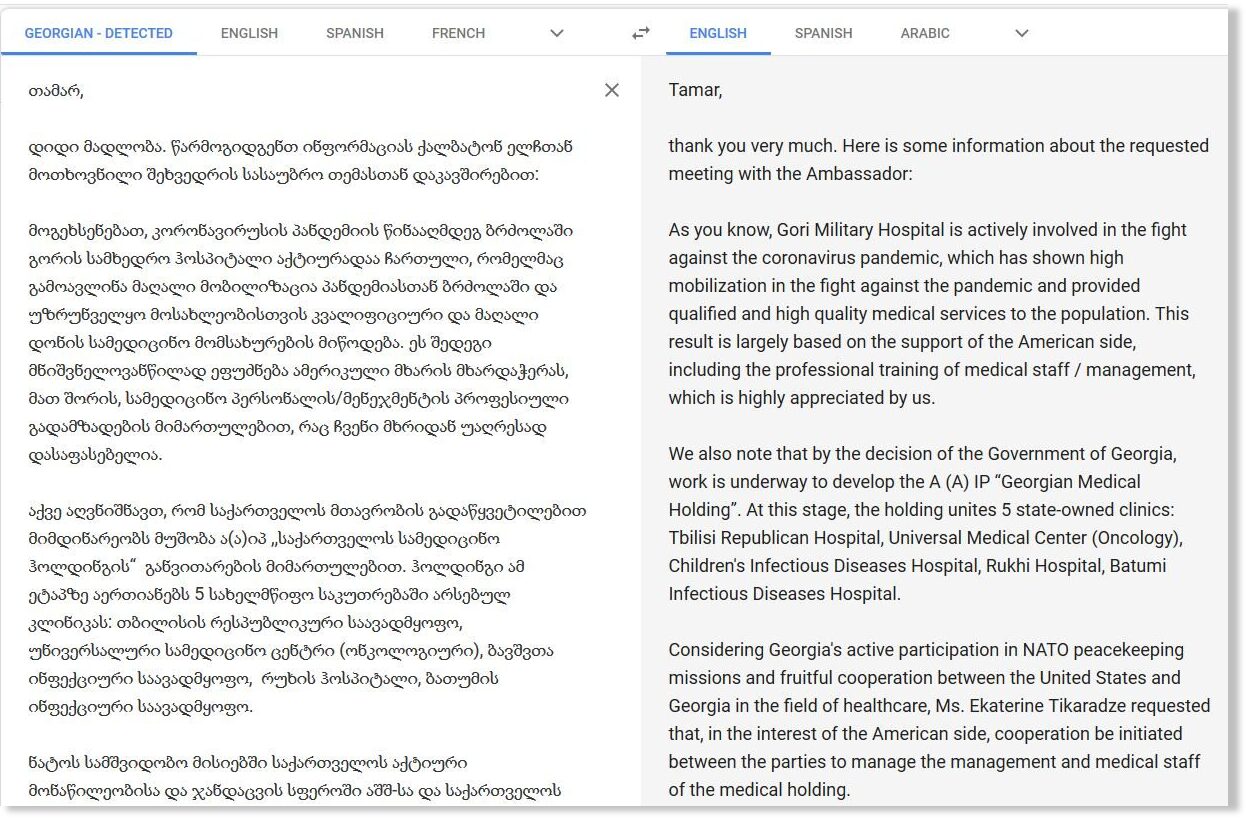Click the 'Tbilisi Republican Hospital' translation line

pos(925,538)
